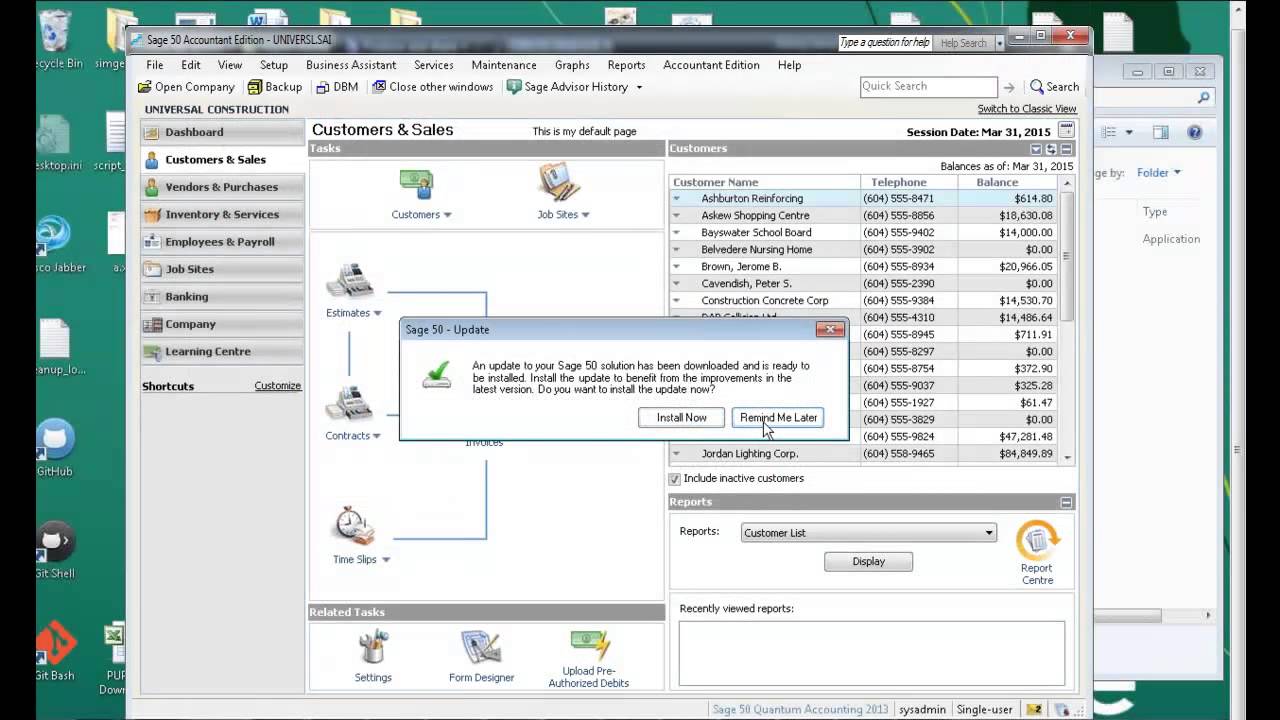Expand the Time Slips dropdown arrow
The image size is (1280, 720).
coord(386,560)
